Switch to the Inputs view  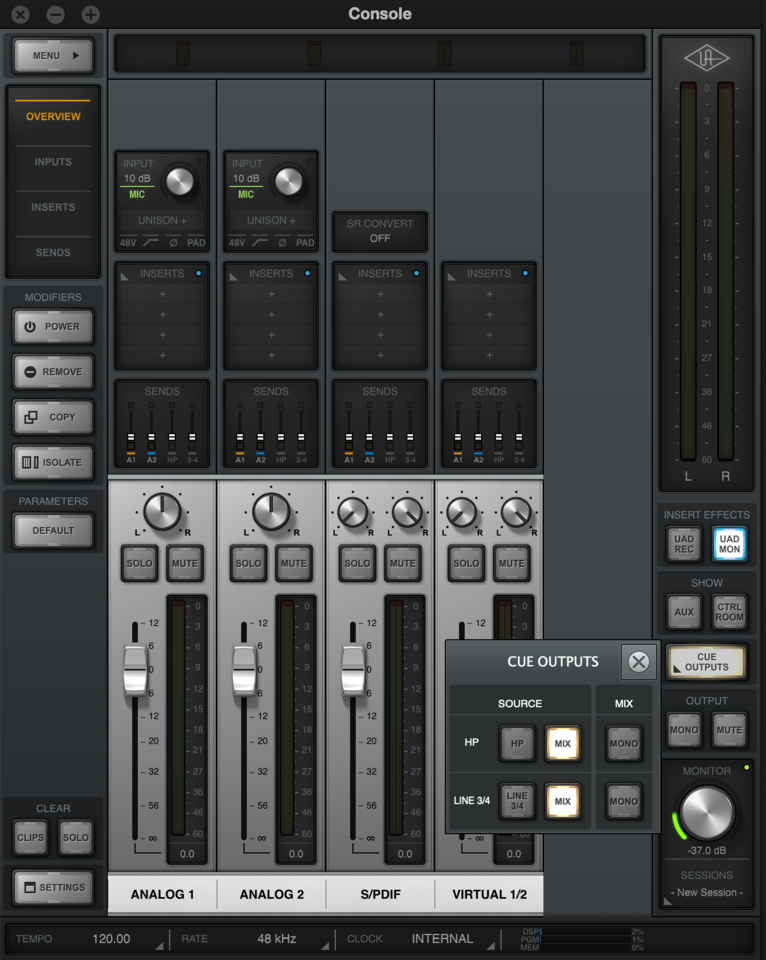point(53,162)
